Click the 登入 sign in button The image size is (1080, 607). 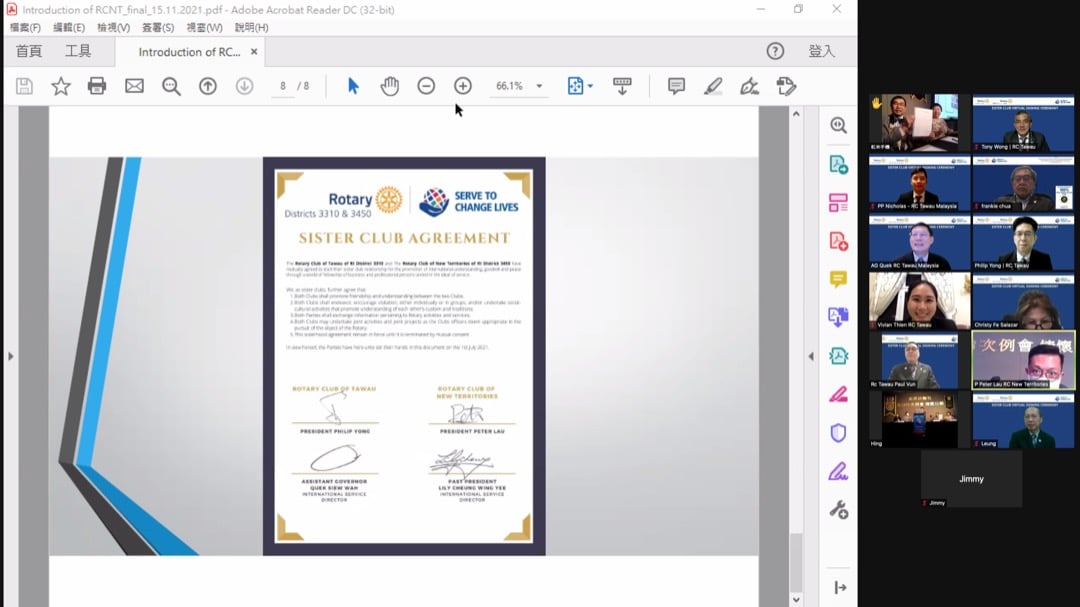tap(821, 51)
